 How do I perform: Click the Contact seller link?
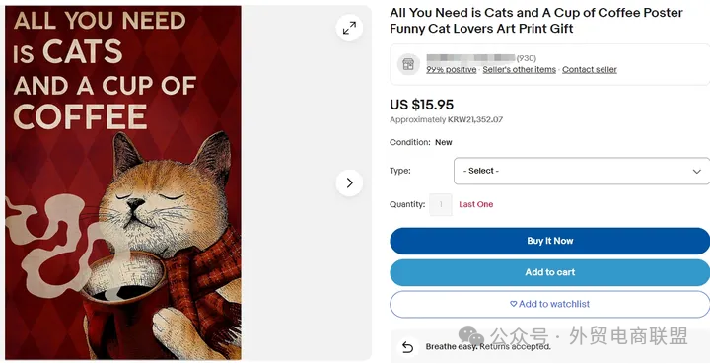pyautogui.click(x=589, y=70)
